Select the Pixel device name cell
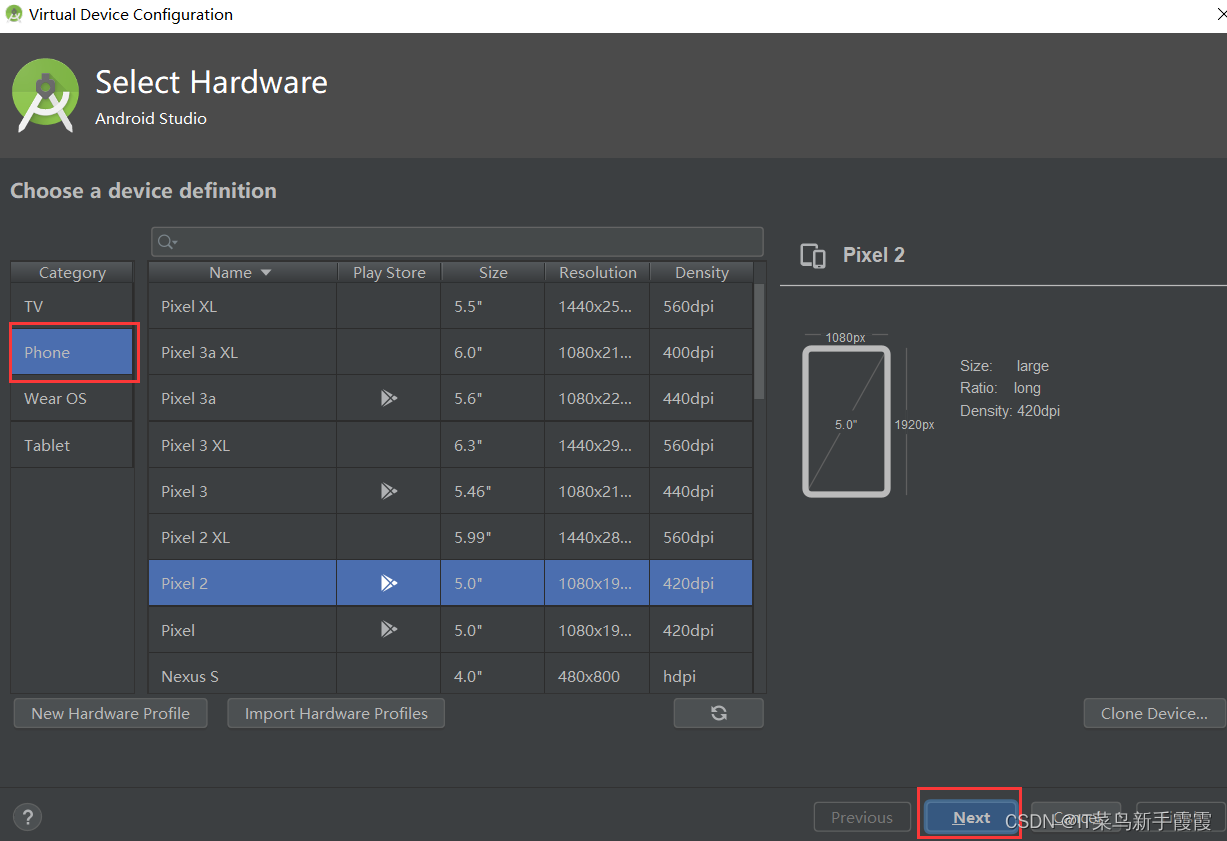The image size is (1227, 841). [242, 630]
